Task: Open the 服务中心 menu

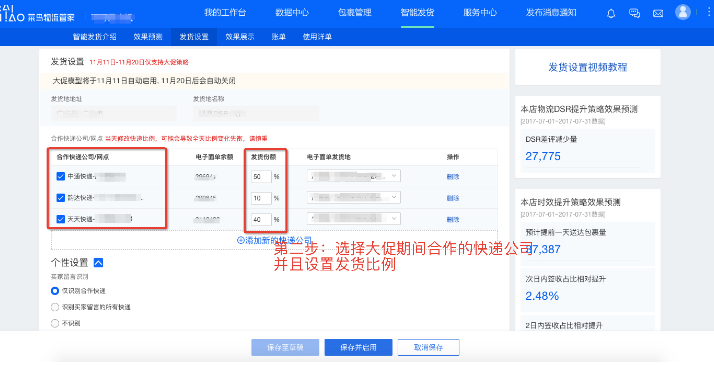Action: click(480, 13)
